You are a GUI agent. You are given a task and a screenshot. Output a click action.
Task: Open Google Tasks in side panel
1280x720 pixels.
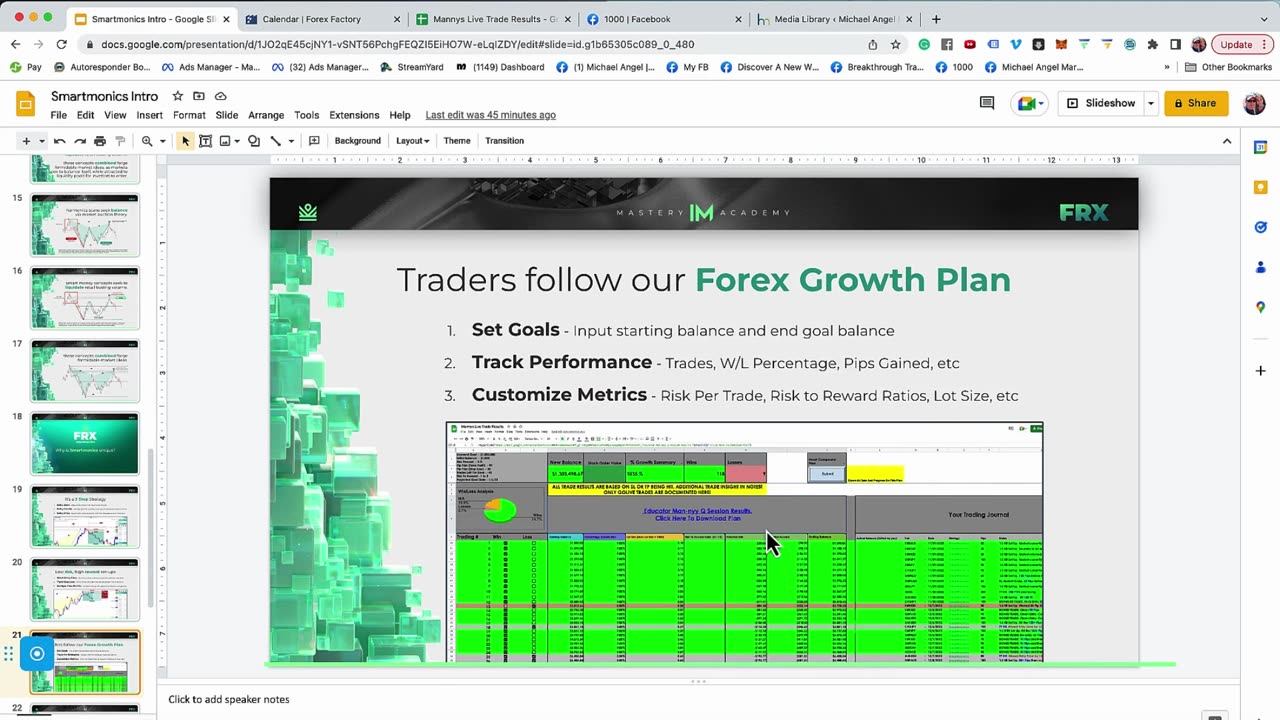click(x=1260, y=227)
